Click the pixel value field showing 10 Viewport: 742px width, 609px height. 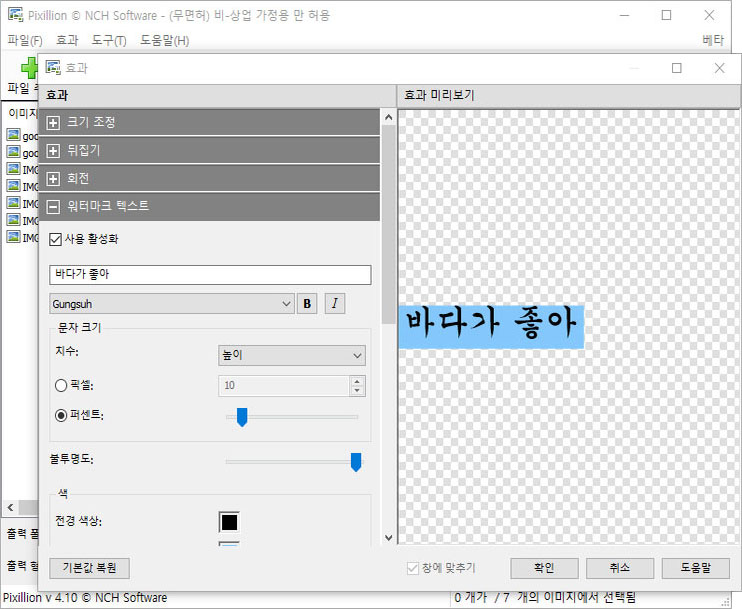click(x=284, y=386)
